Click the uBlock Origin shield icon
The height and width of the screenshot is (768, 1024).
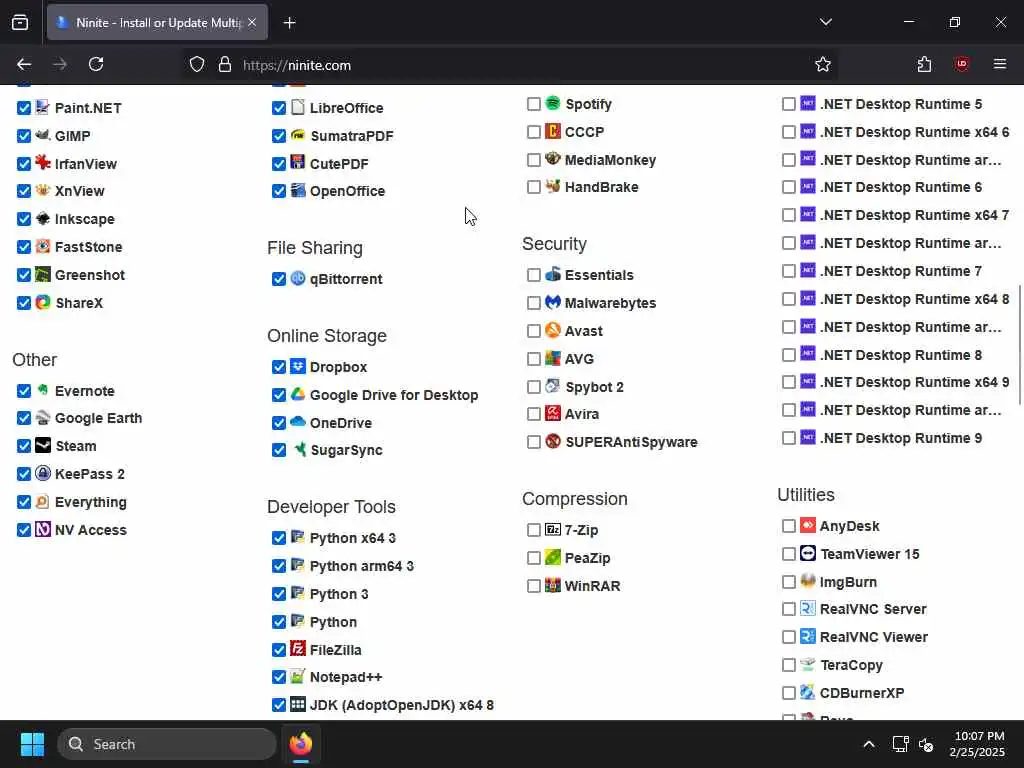[961, 64]
